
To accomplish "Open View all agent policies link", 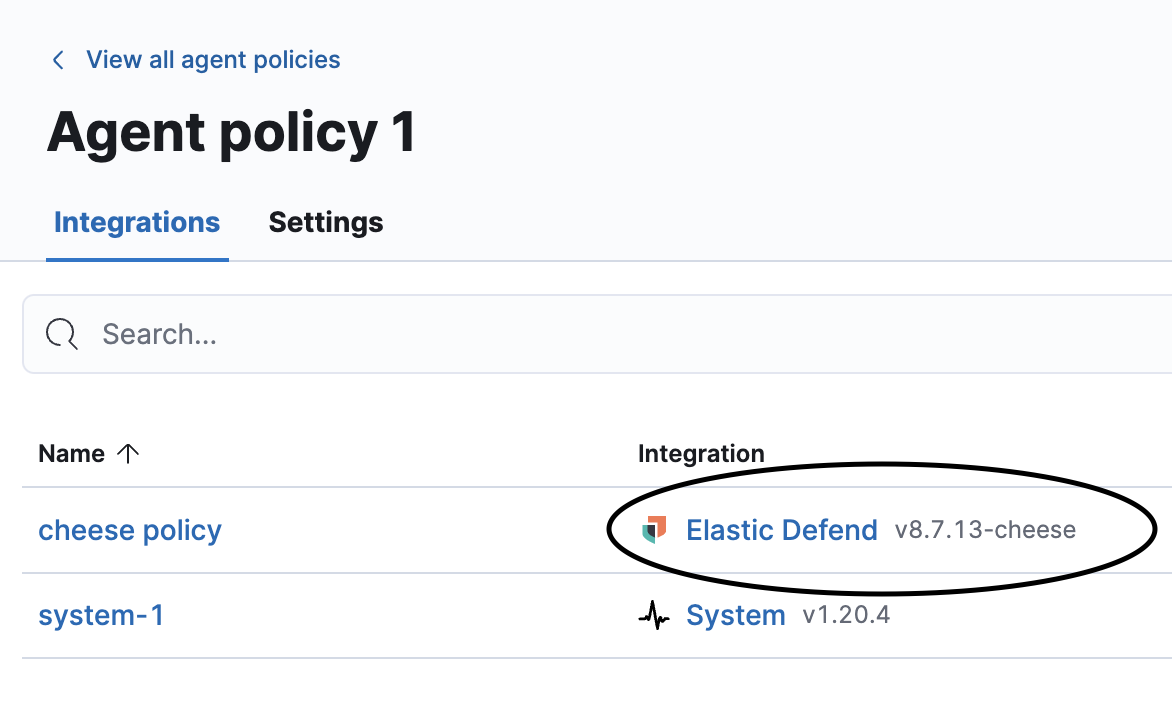I will coord(213,60).
